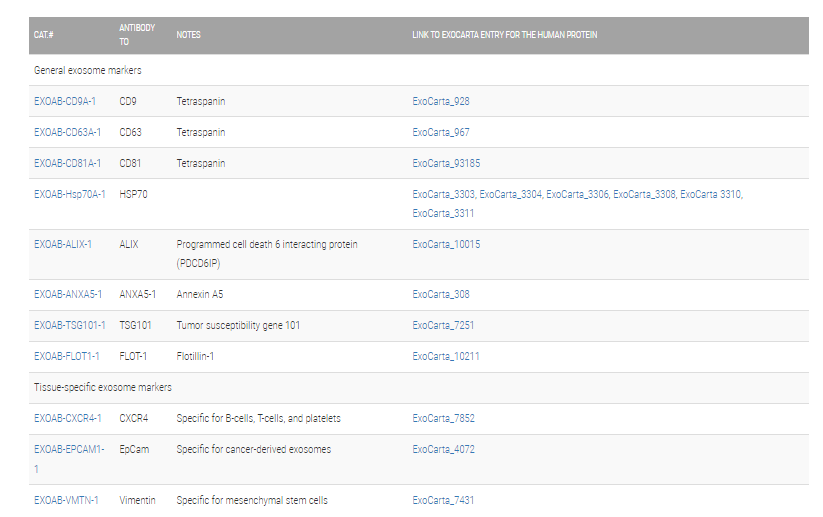Open the EXOAB-ANXA5-1 product link
823x517 pixels.
(x=68, y=294)
